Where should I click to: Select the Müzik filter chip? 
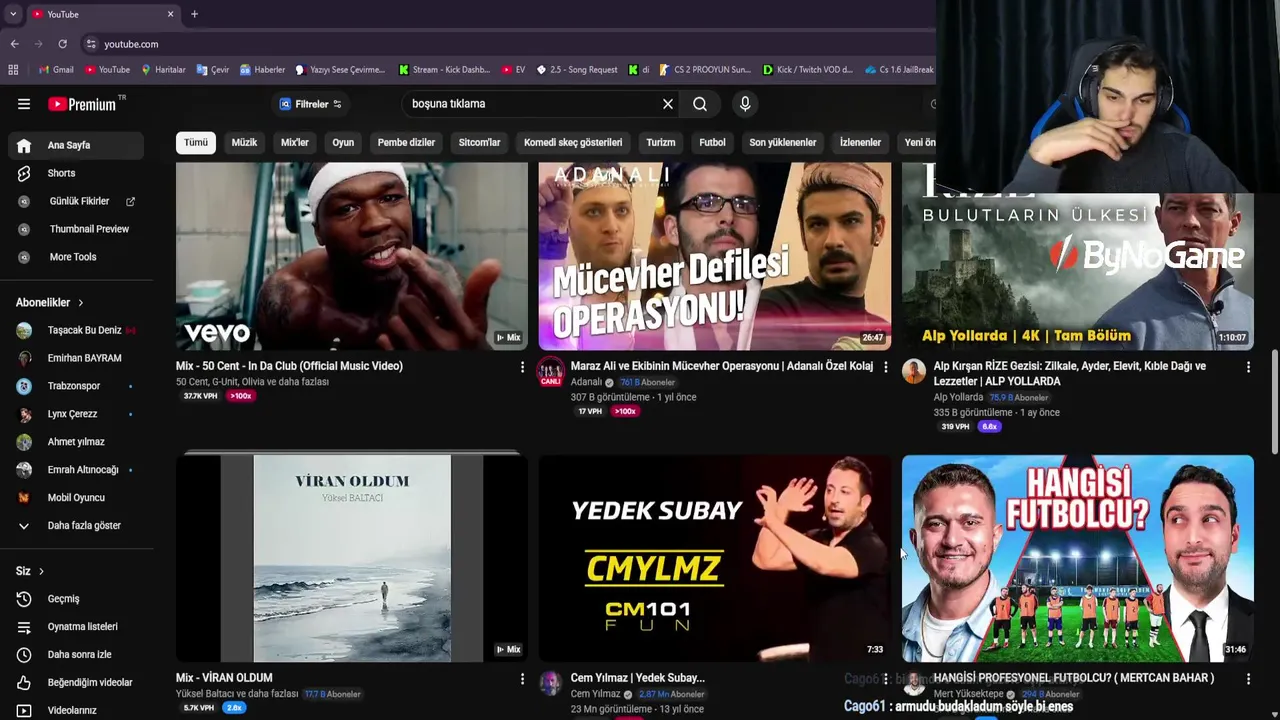tap(244, 142)
